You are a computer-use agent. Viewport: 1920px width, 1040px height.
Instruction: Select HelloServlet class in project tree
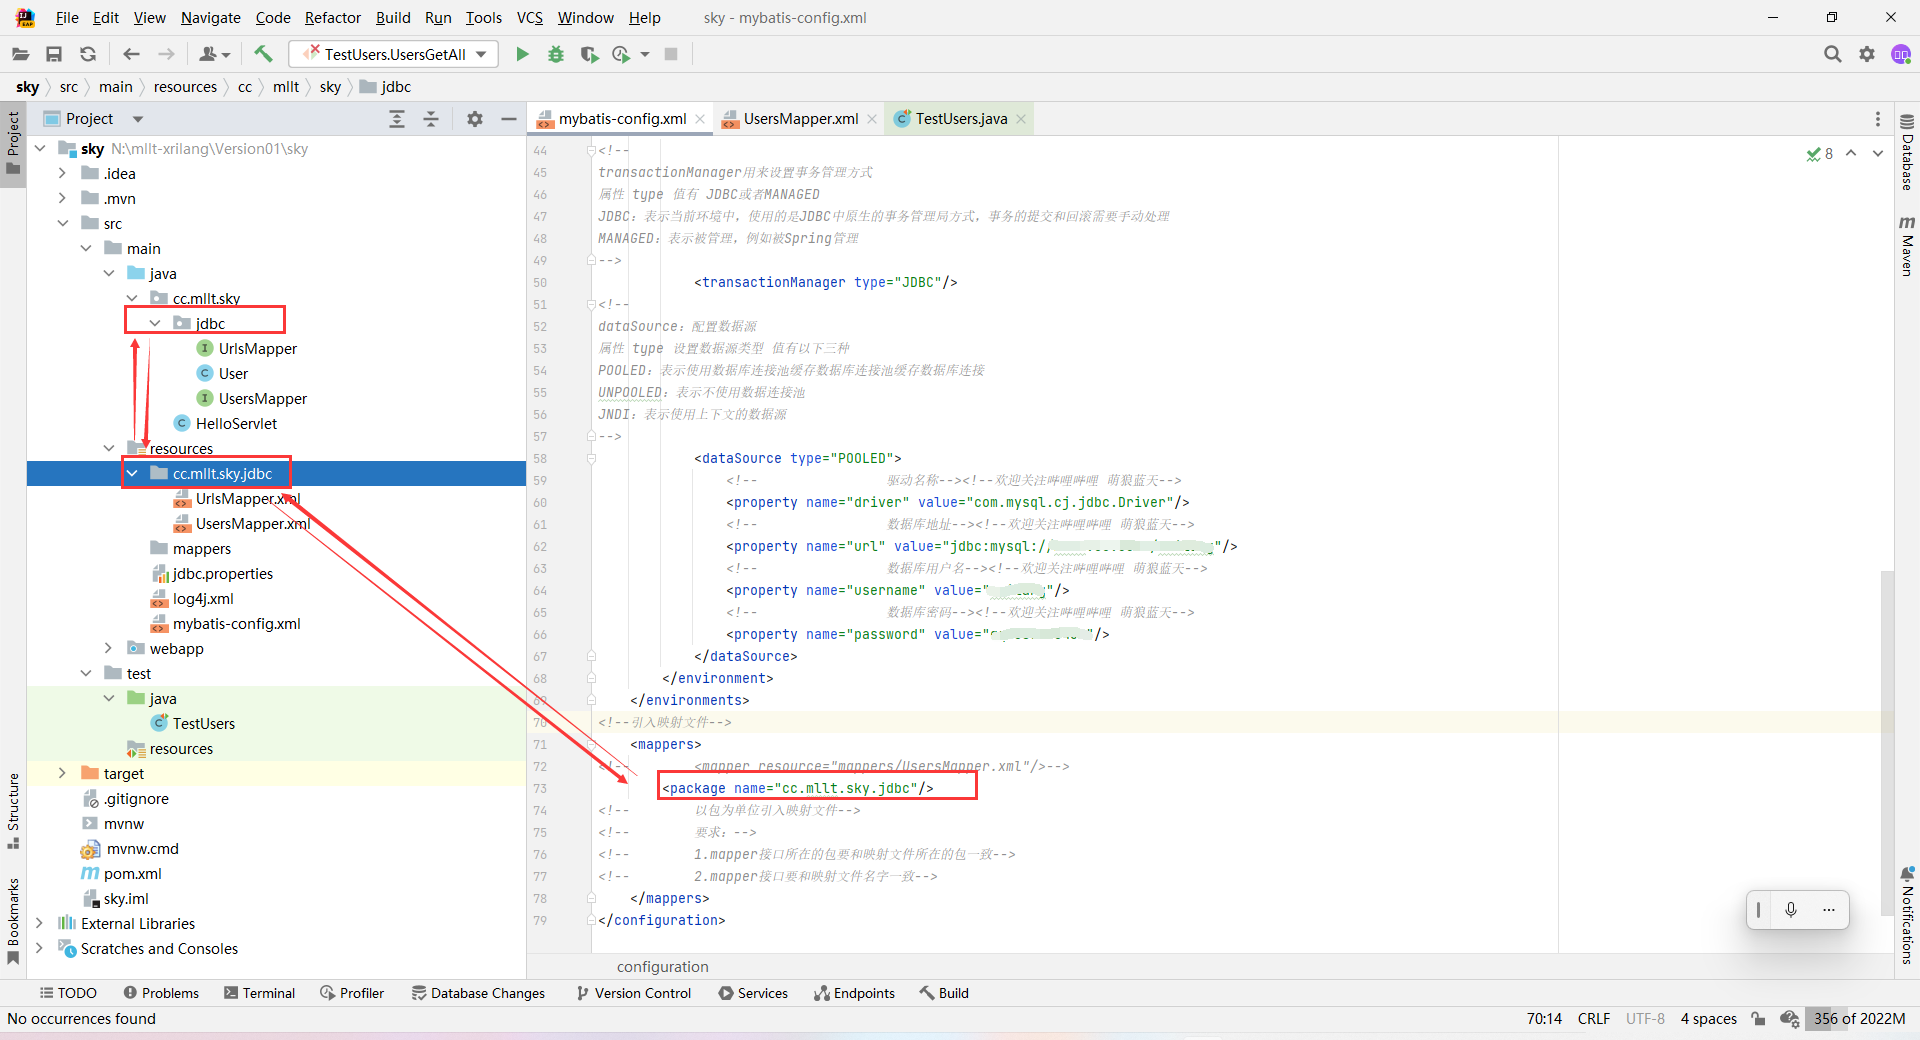pyautogui.click(x=236, y=423)
